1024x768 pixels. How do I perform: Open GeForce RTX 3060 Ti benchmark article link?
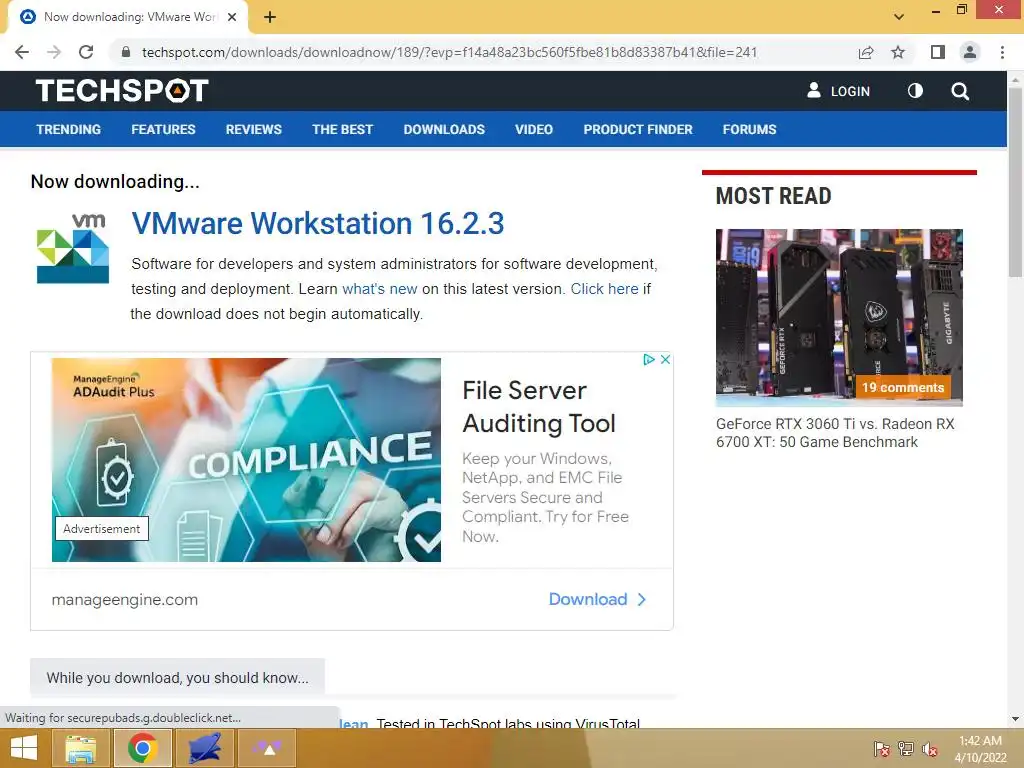(835, 433)
